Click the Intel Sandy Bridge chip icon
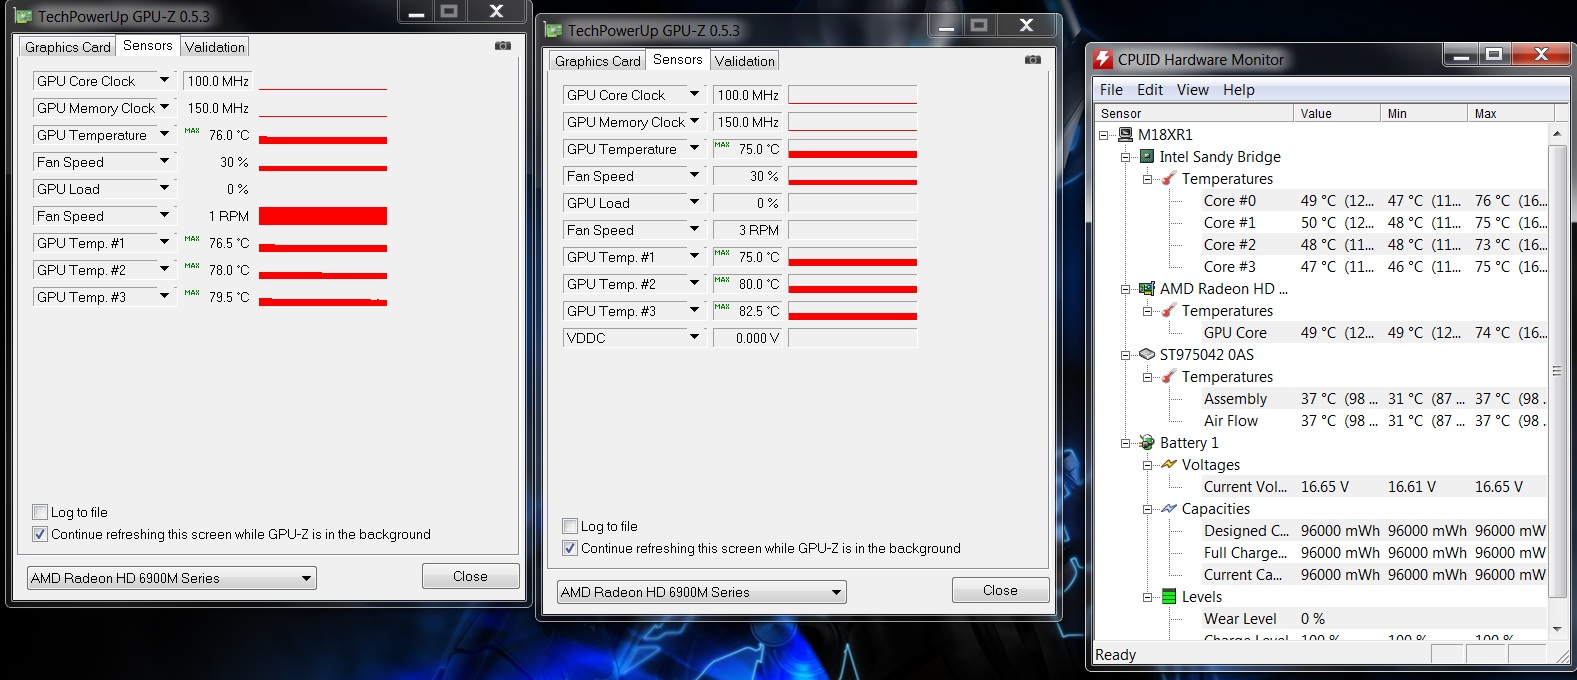This screenshot has width=1577, height=680. coord(1147,156)
